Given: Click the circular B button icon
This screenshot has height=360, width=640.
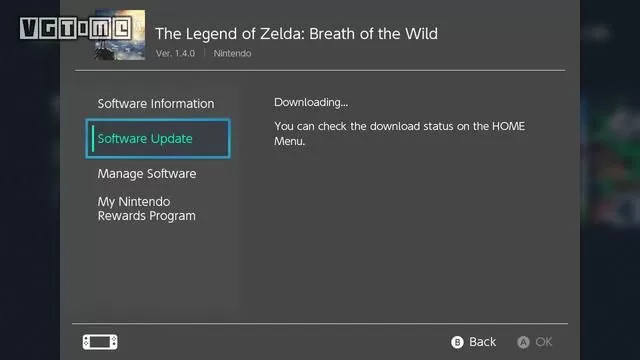Looking at the screenshot, I should pos(457,342).
